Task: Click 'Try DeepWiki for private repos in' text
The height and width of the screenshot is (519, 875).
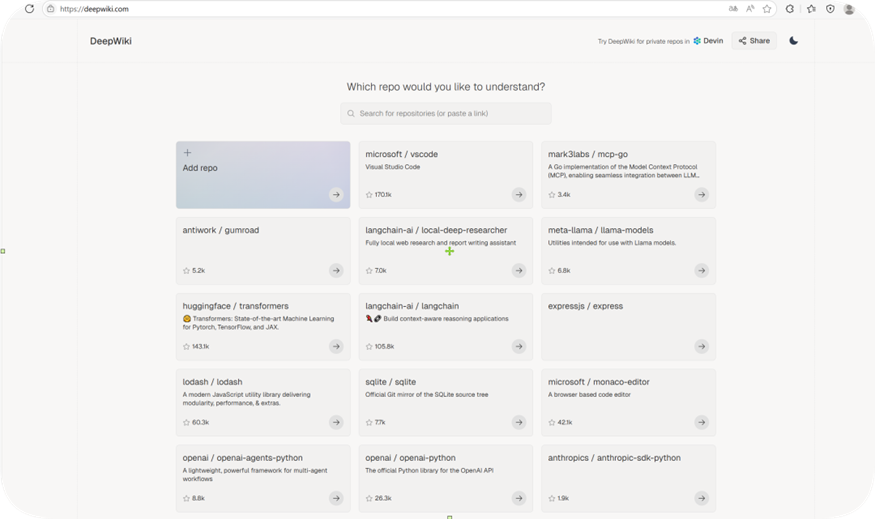Action: coord(643,41)
